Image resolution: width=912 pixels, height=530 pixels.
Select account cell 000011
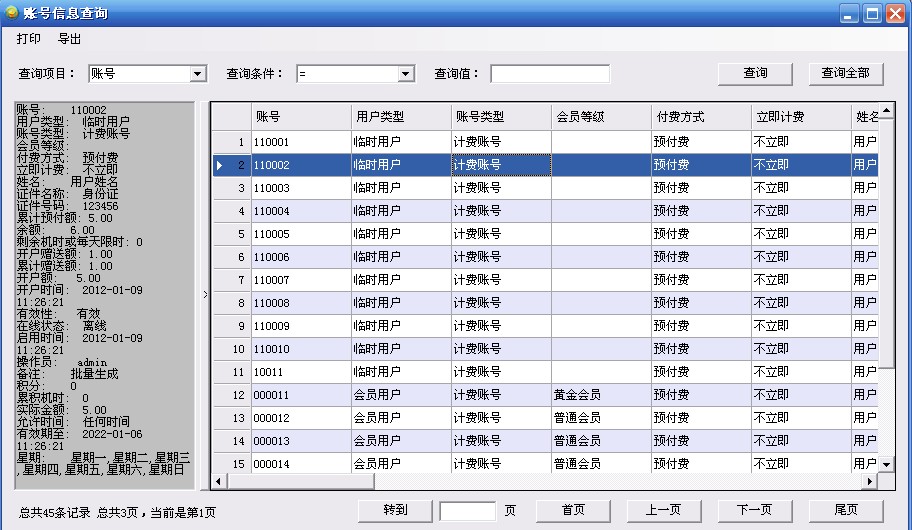(301, 395)
